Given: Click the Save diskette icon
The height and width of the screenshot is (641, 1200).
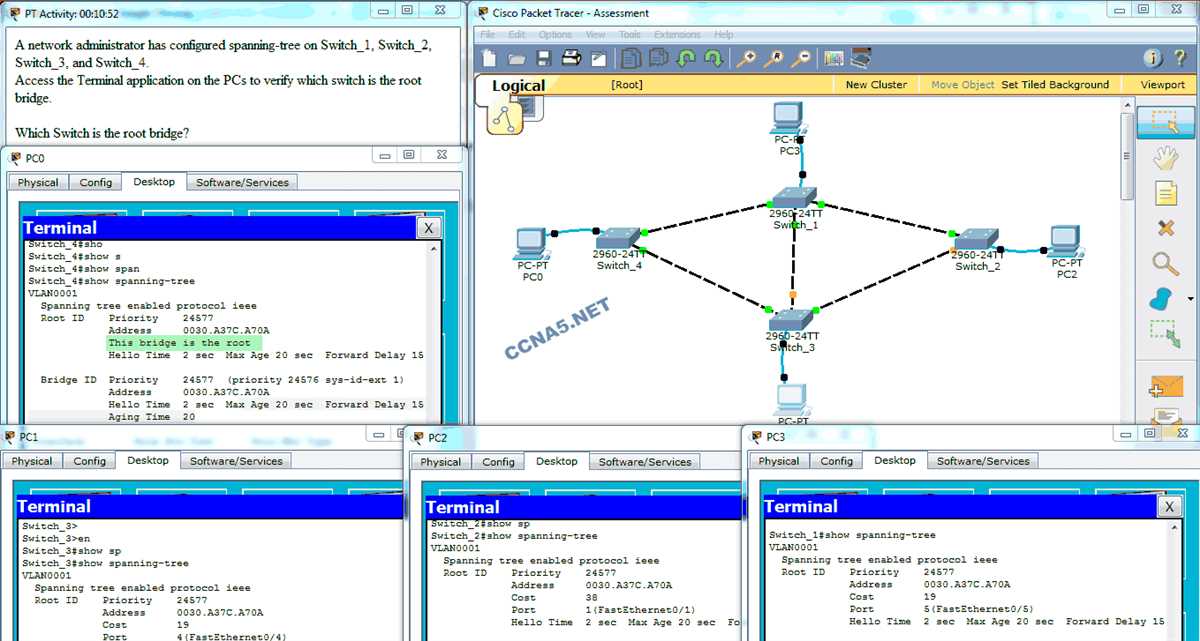Looking at the screenshot, I should [x=544, y=58].
